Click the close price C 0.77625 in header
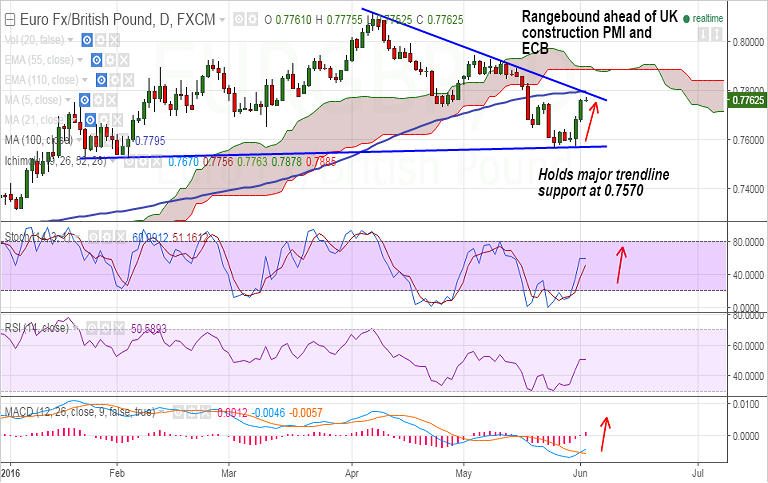768x483 pixels. click(439, 20)
